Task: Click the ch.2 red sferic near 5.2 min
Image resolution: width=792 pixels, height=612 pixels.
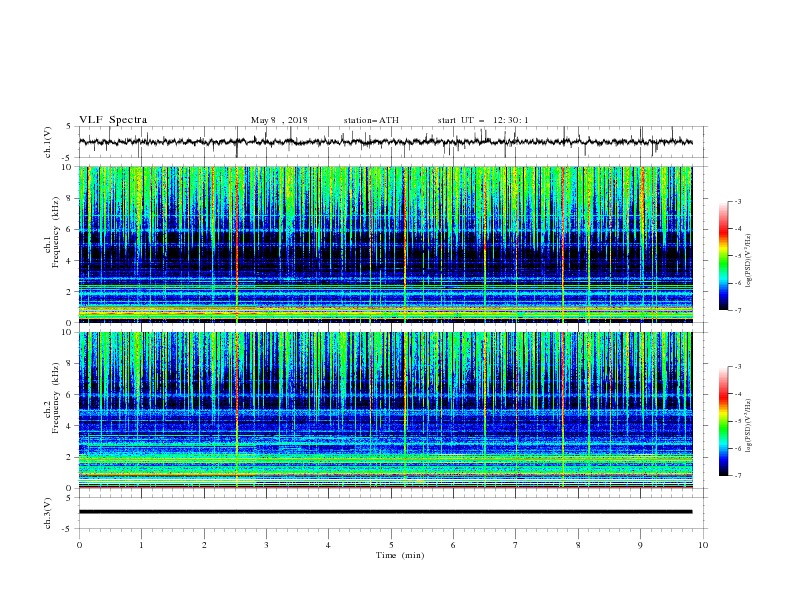Action: click(405, 409)
